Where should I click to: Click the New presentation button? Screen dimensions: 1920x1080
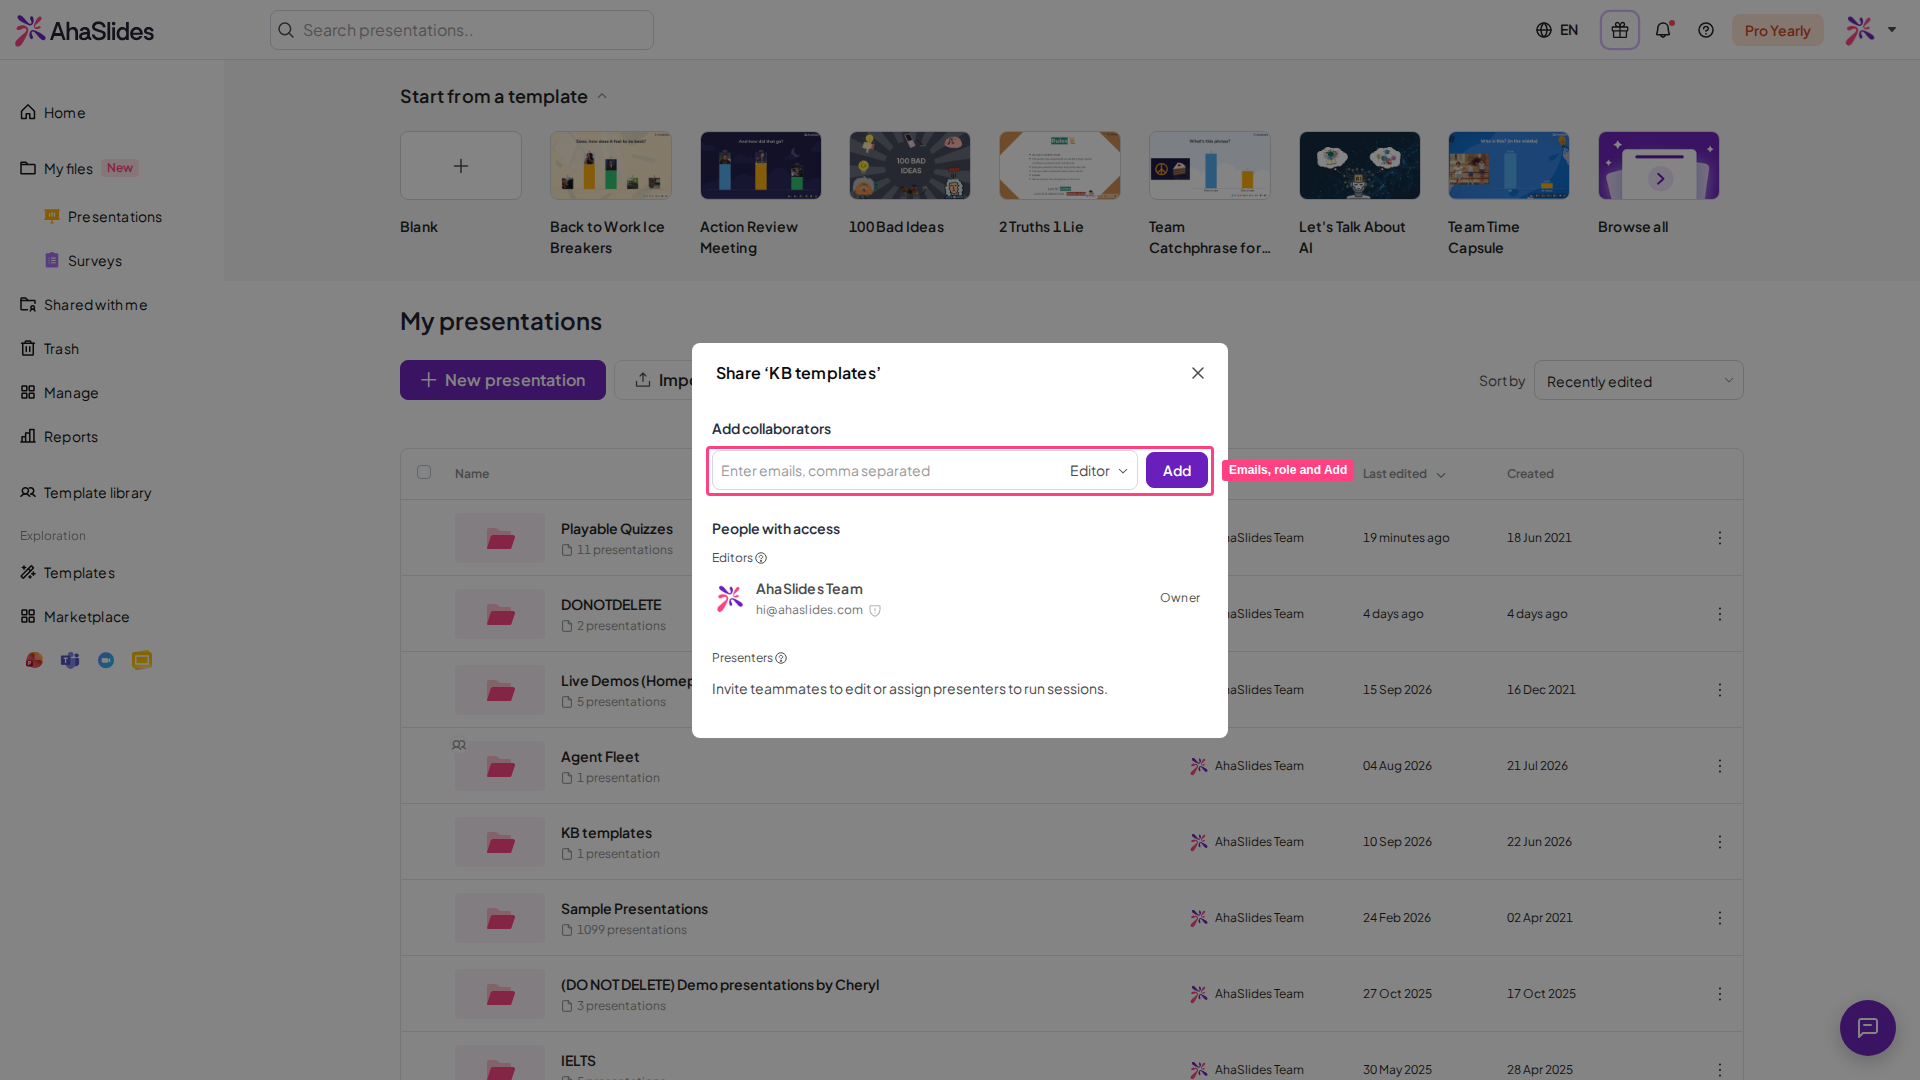[503, 380]
